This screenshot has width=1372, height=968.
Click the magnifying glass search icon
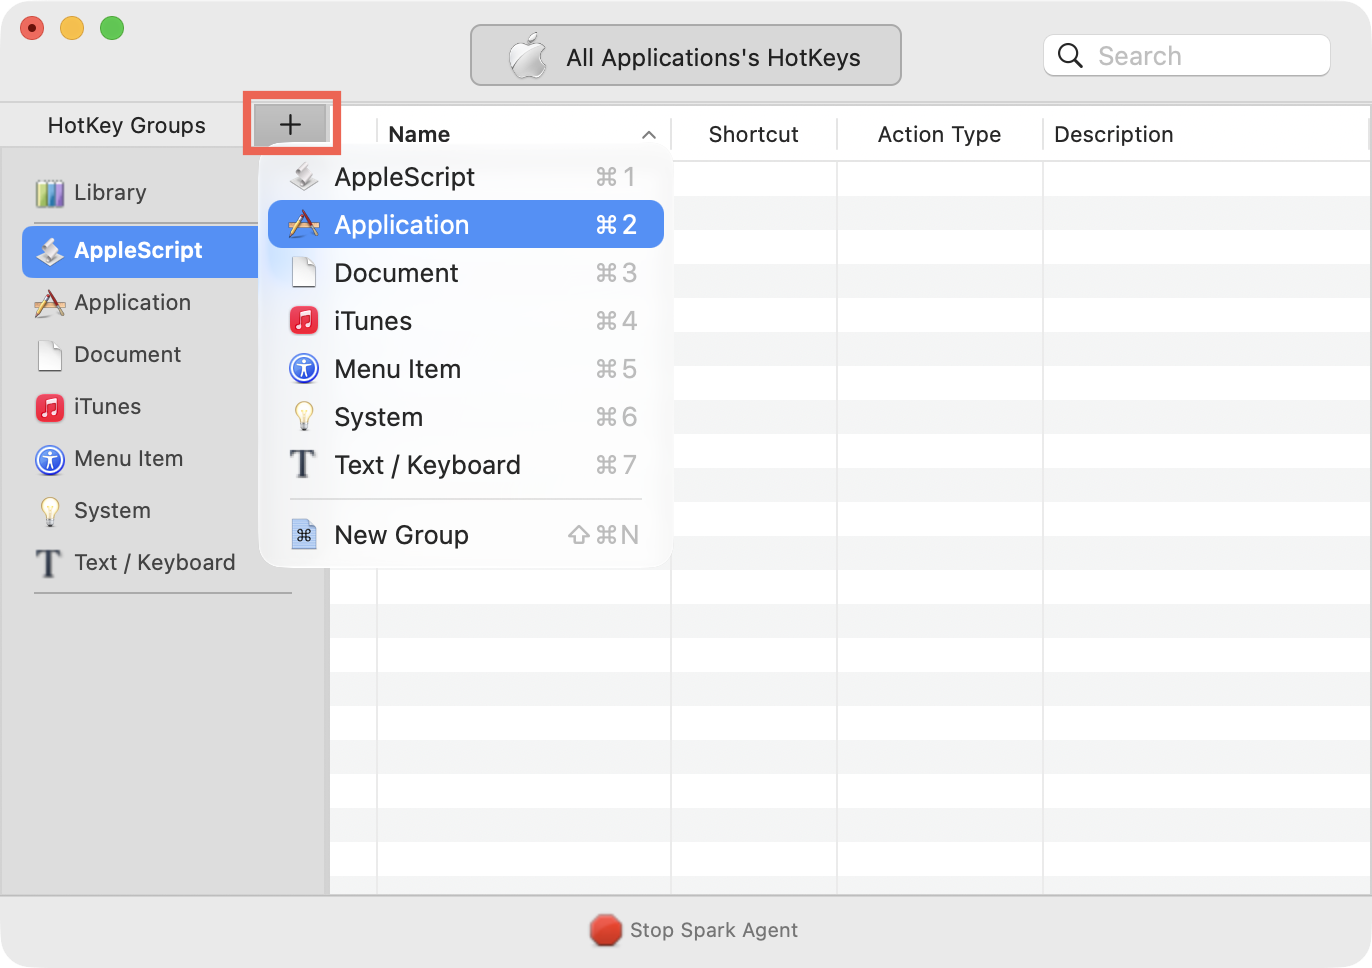pyautogui.click(x=1070, y=56)
